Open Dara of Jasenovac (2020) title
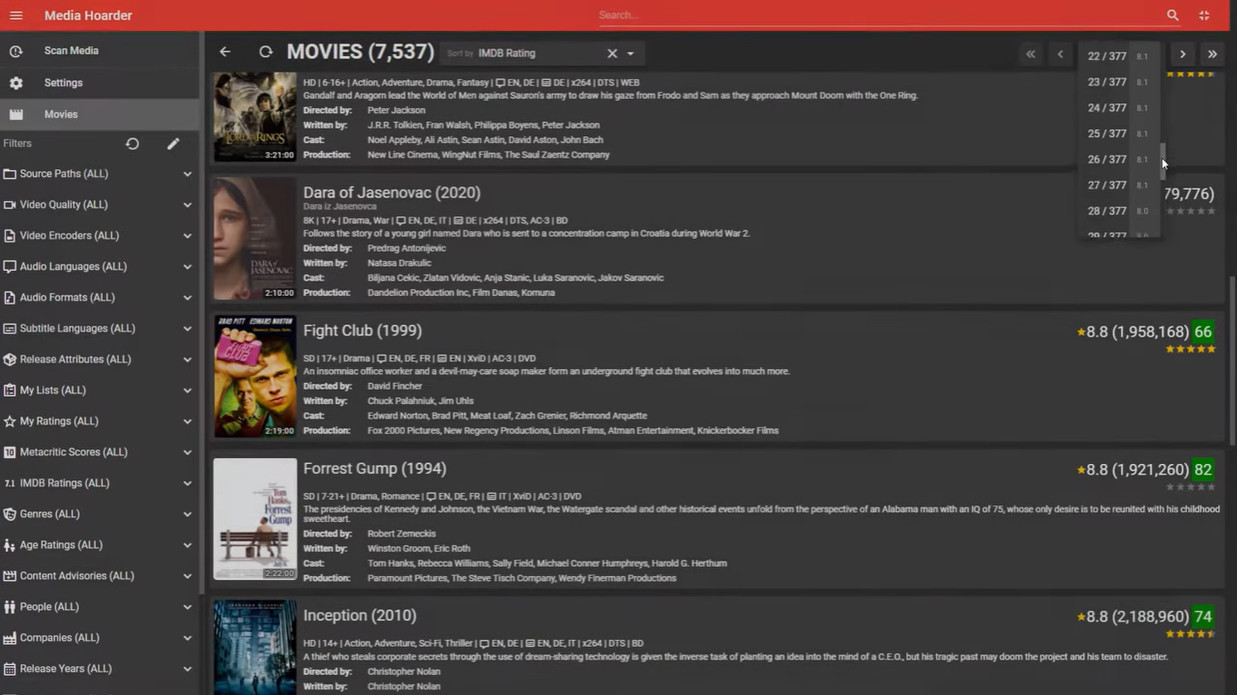This screenshot has height=695, width=1237. pyautogui.click(x=392, y=193)
